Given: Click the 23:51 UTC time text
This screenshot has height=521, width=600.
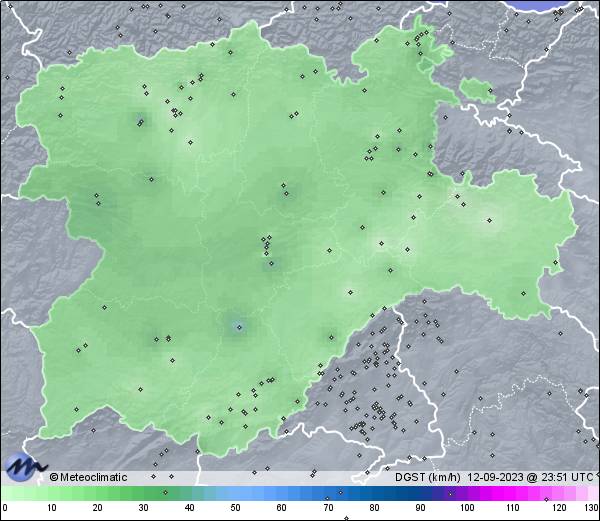Looking at the screenshot, I should click(568, 477).
